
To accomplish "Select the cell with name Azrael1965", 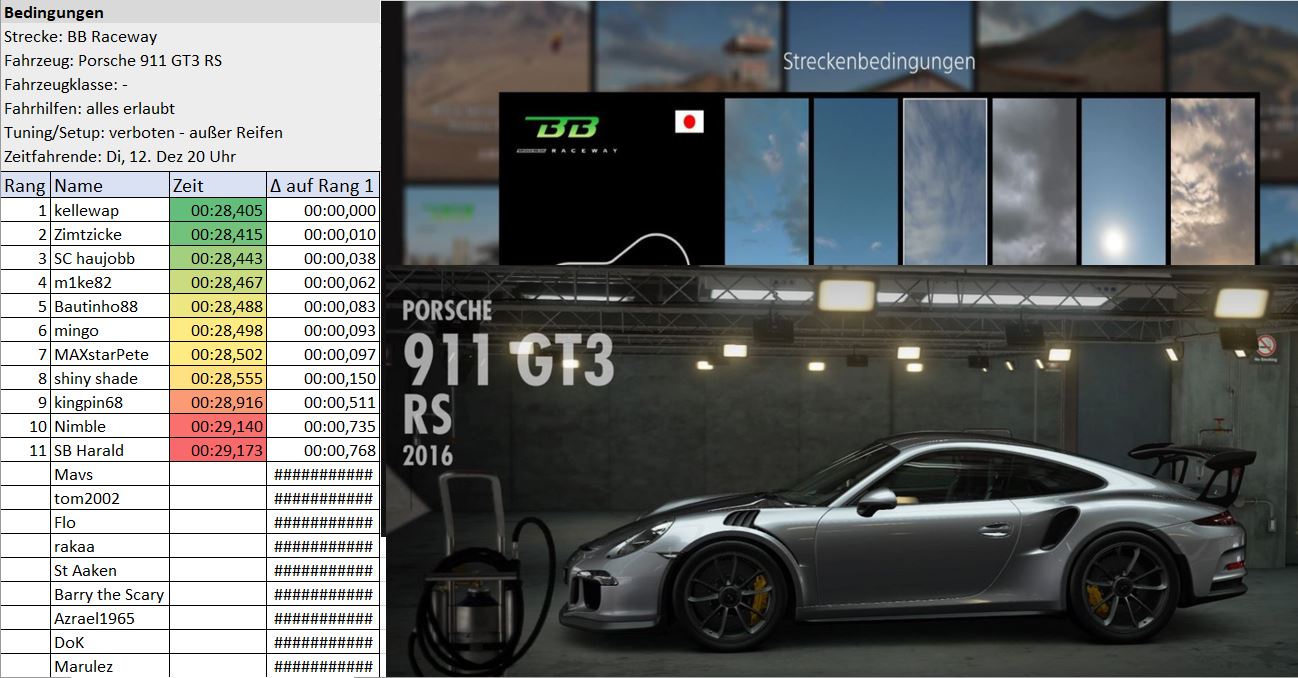I will [110, 618].
